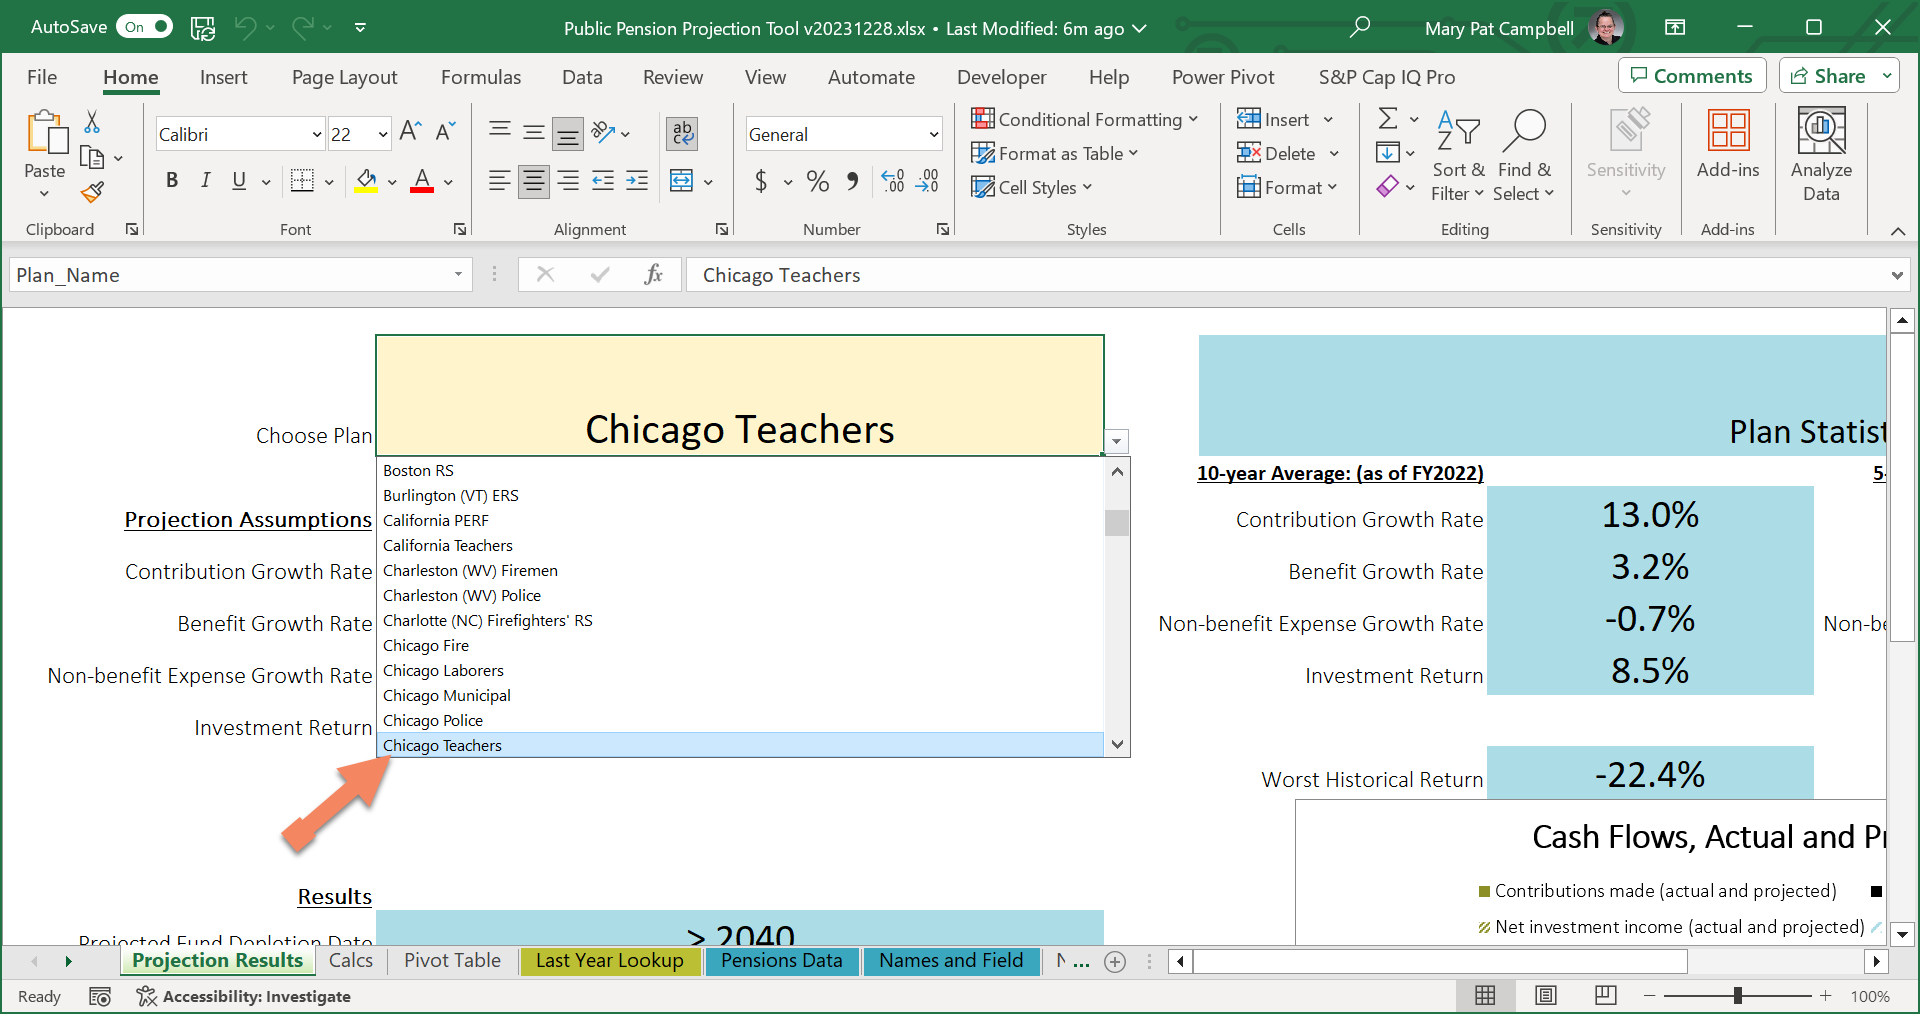Click the Insert Function fx icon
This screenshot has height=1014, width=1920.
[x=654, y=274]
